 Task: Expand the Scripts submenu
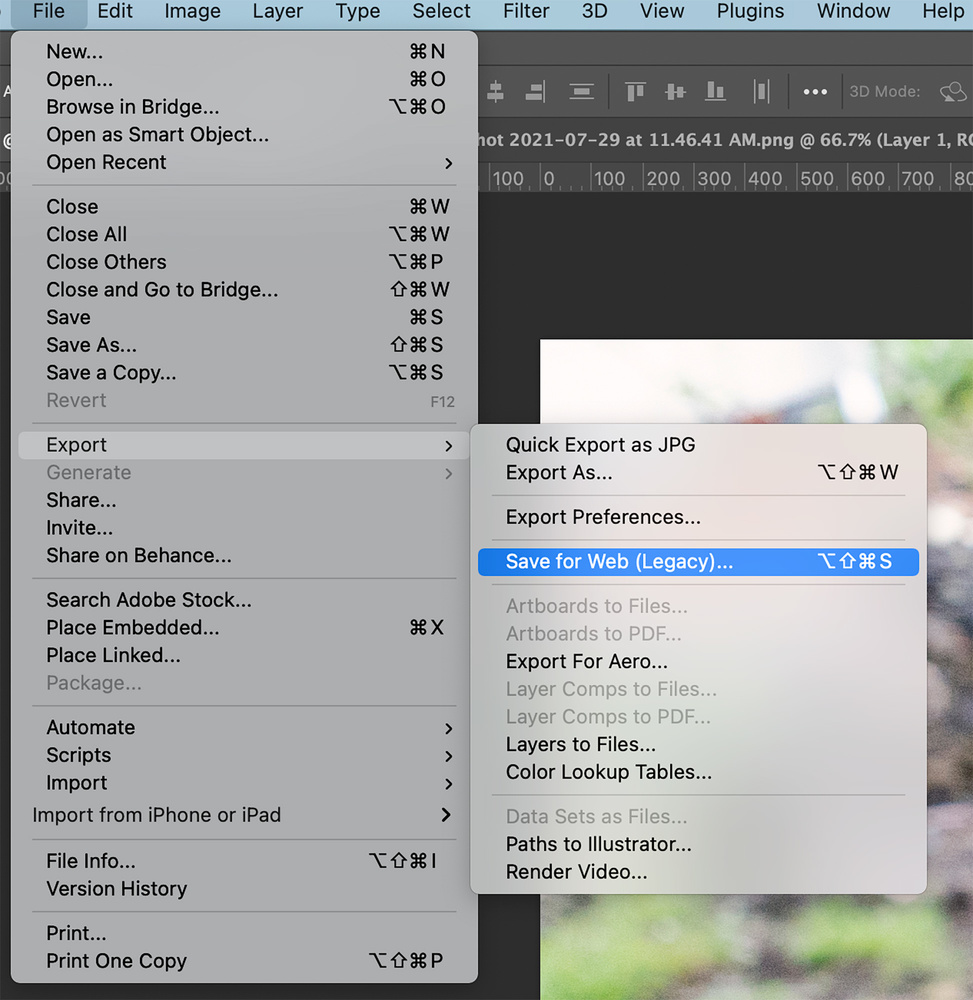coord(448,756)
